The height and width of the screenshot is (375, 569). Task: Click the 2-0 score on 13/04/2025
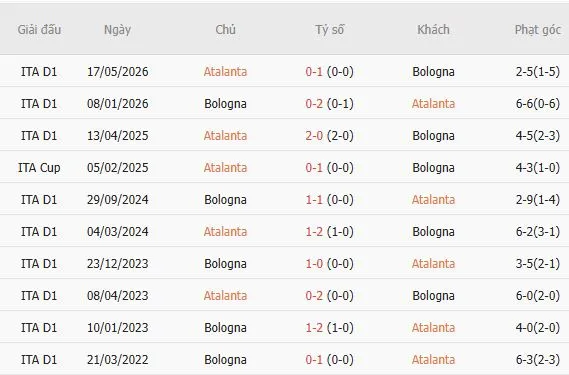click(314, 135)
